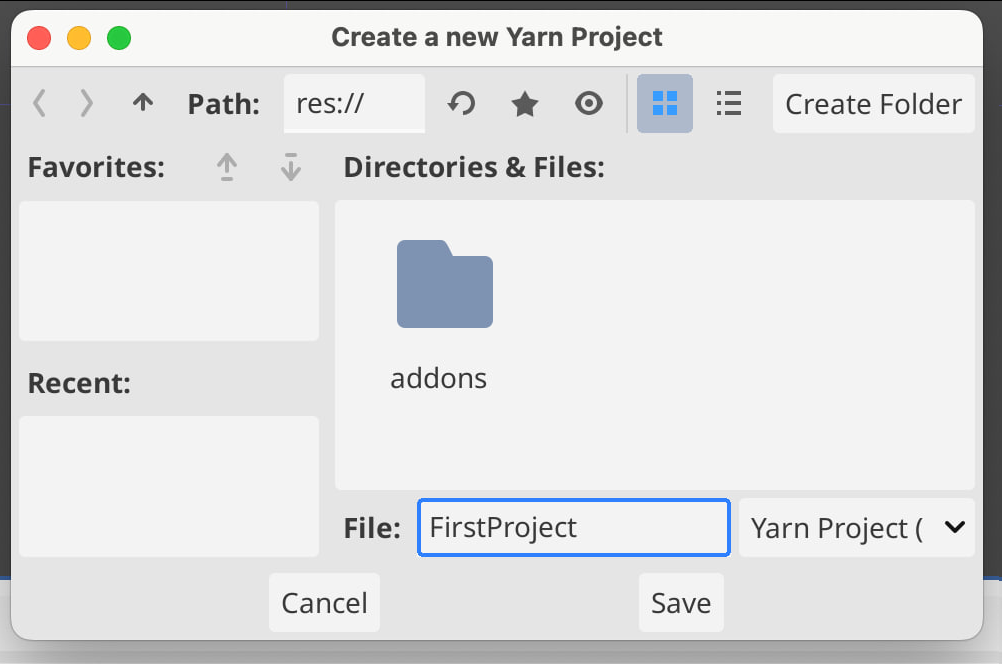Focus the File name field
This screenshot has width=1002, height=664.
[x=573, y=527]
